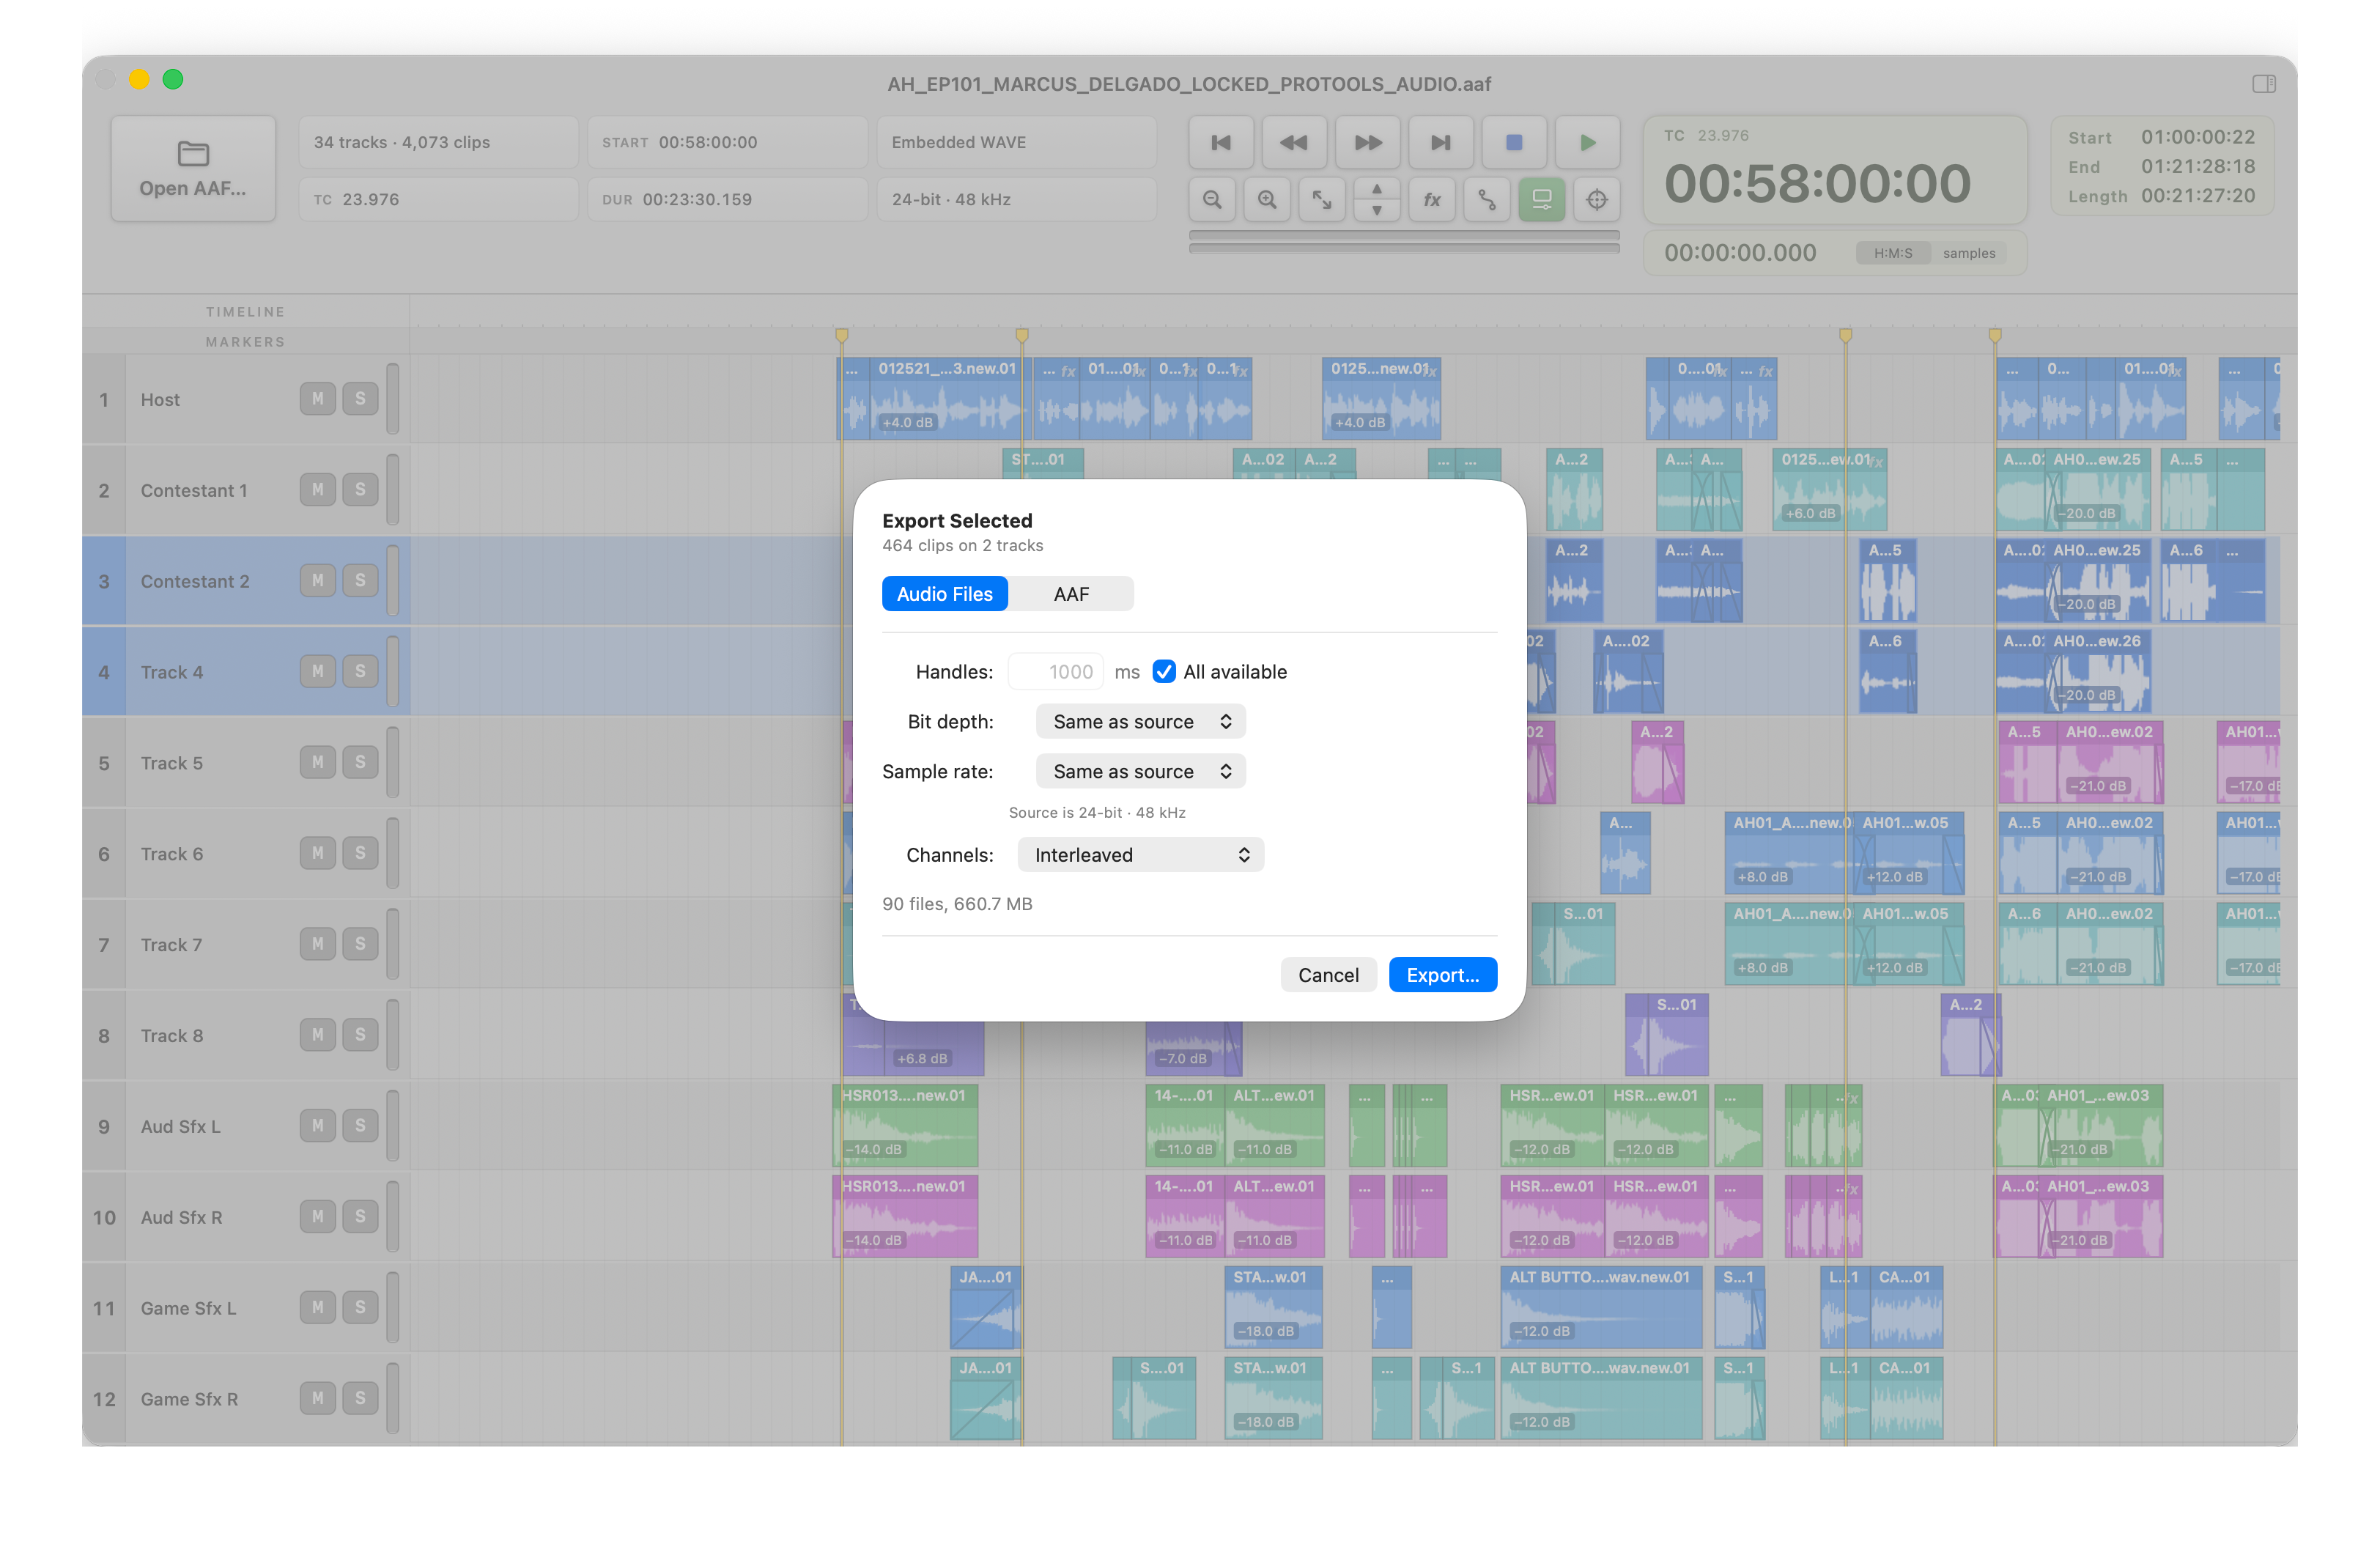Expand the Channels Interleaved dropdown
This screenshot has width=2380, height=1555.
tap(1141, 855)
